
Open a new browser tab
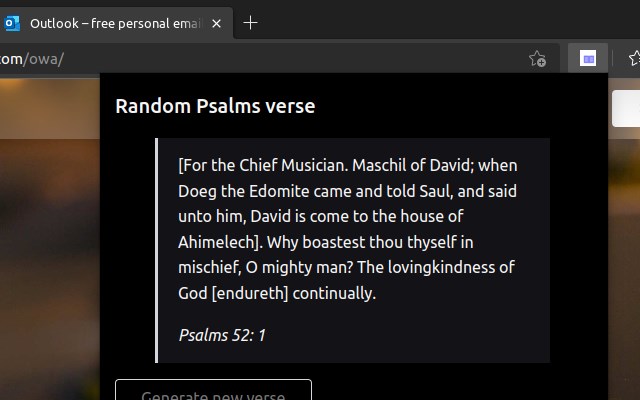(250, 23)
